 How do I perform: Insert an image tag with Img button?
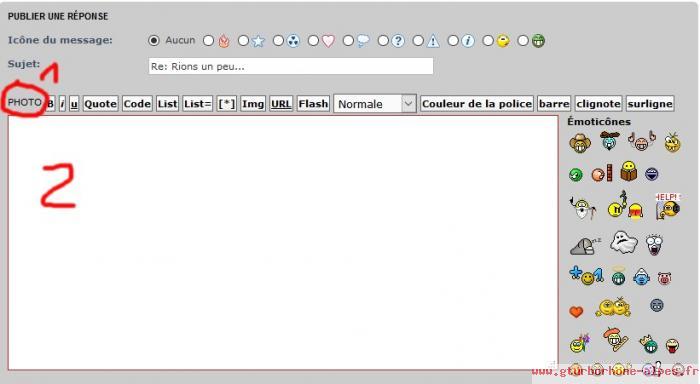(x=253, y=104)
